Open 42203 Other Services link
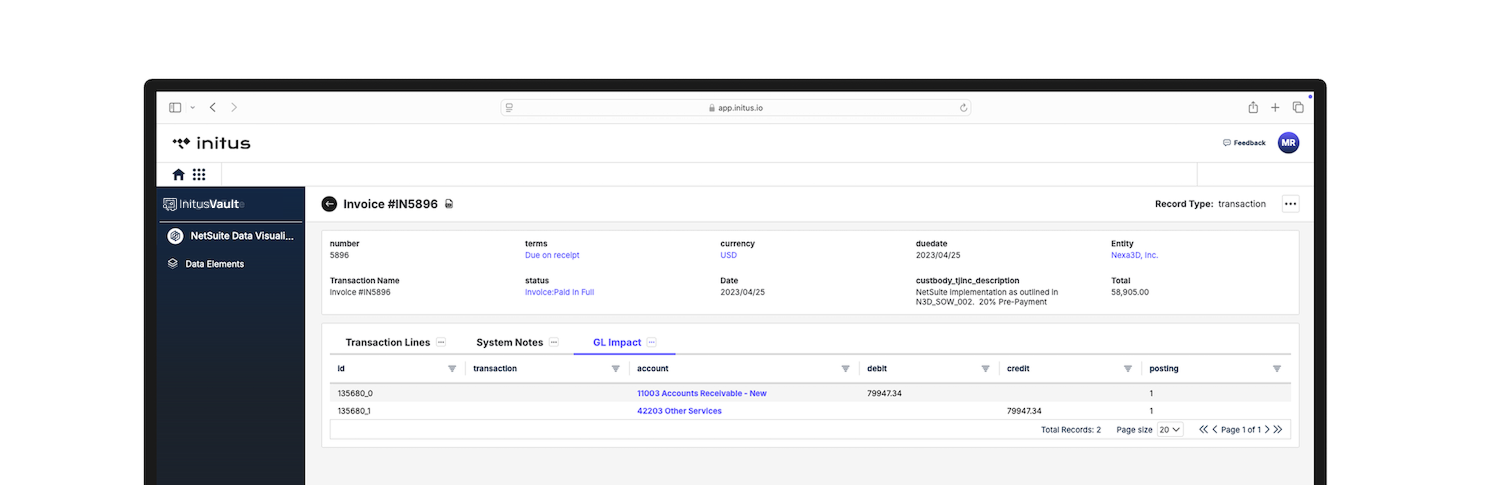Viewport: 1500px width, 485px height. click(679, 411)
